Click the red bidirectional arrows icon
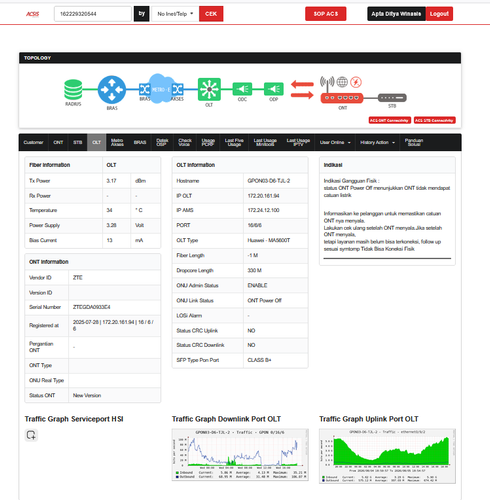490x500 pixels. [302, 90]
